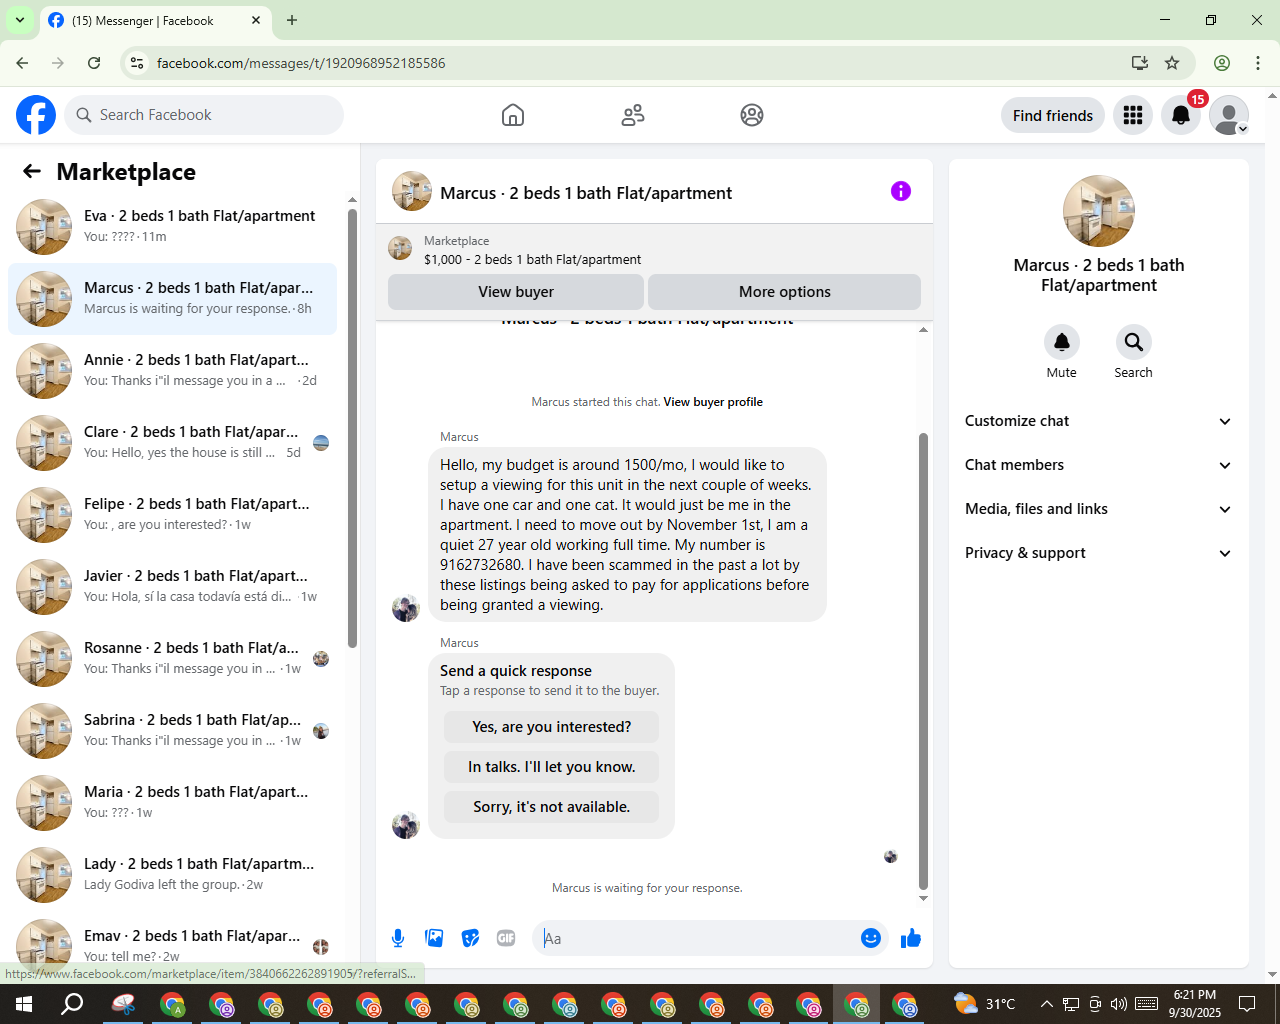Open Maria's conversation in the list
Image resolution: width=1280 pixels, height=1024 pixels.
pyautogui.click(x=172, y=803)
